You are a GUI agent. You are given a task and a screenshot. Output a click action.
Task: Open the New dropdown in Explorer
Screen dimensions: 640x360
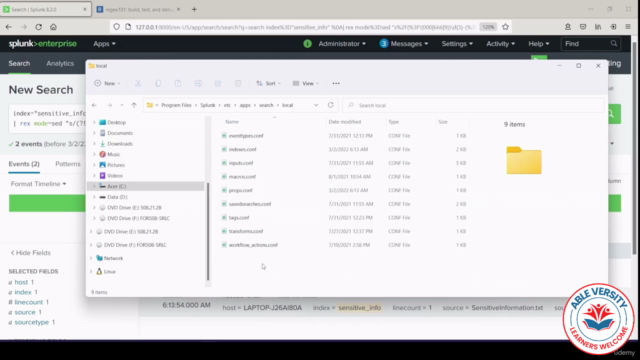point(107,83)
